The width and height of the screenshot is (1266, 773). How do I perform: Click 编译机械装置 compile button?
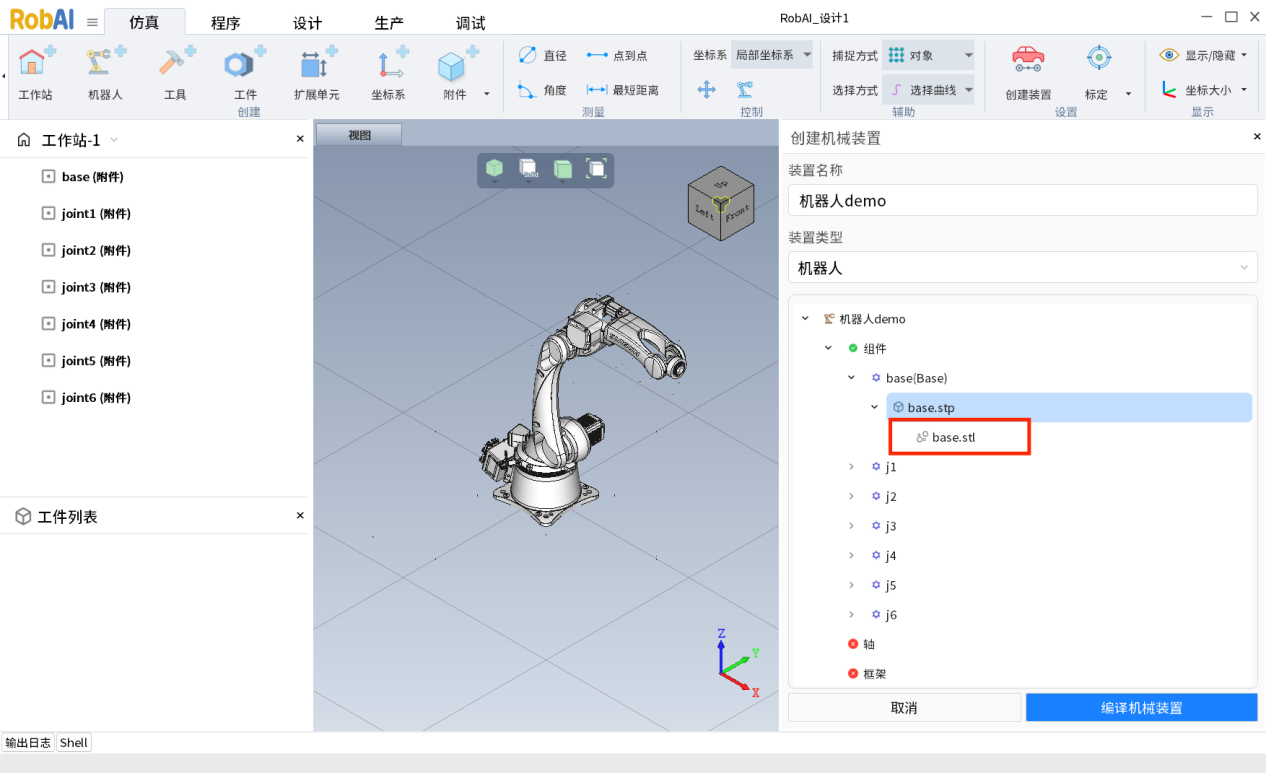[1141, 707]
